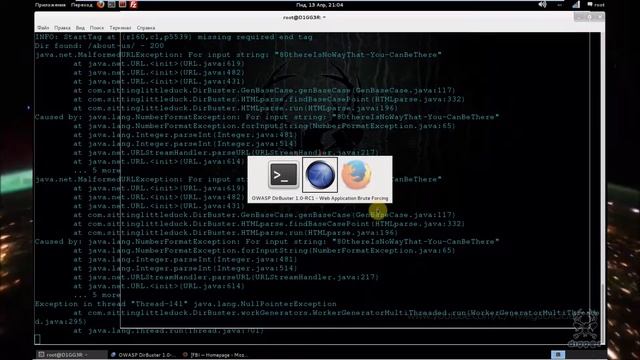Open the Правка menu in the terminal
This screenshot has height=360, width=640.
pos(62,28)
